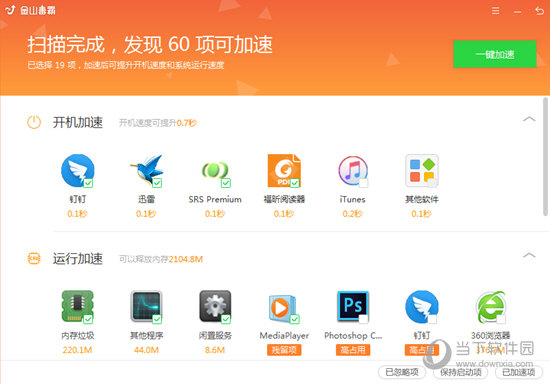The height and width of the screenshot is (384, 550).
Task: Click the 运行加速 chip icon
Action: pyautogui.click(x=34, y=258)
